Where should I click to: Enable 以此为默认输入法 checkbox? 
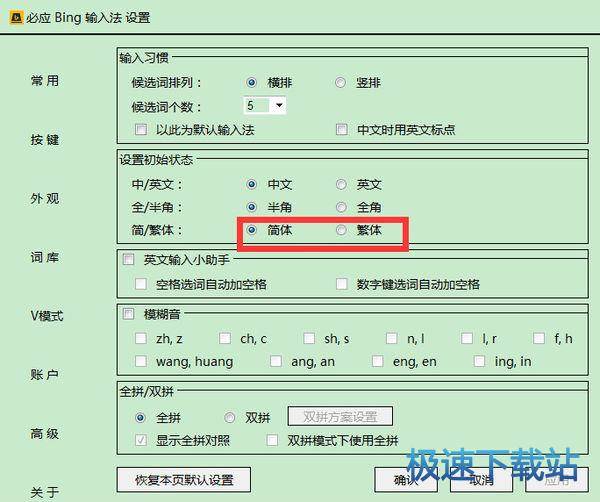(x=141, y=130)
